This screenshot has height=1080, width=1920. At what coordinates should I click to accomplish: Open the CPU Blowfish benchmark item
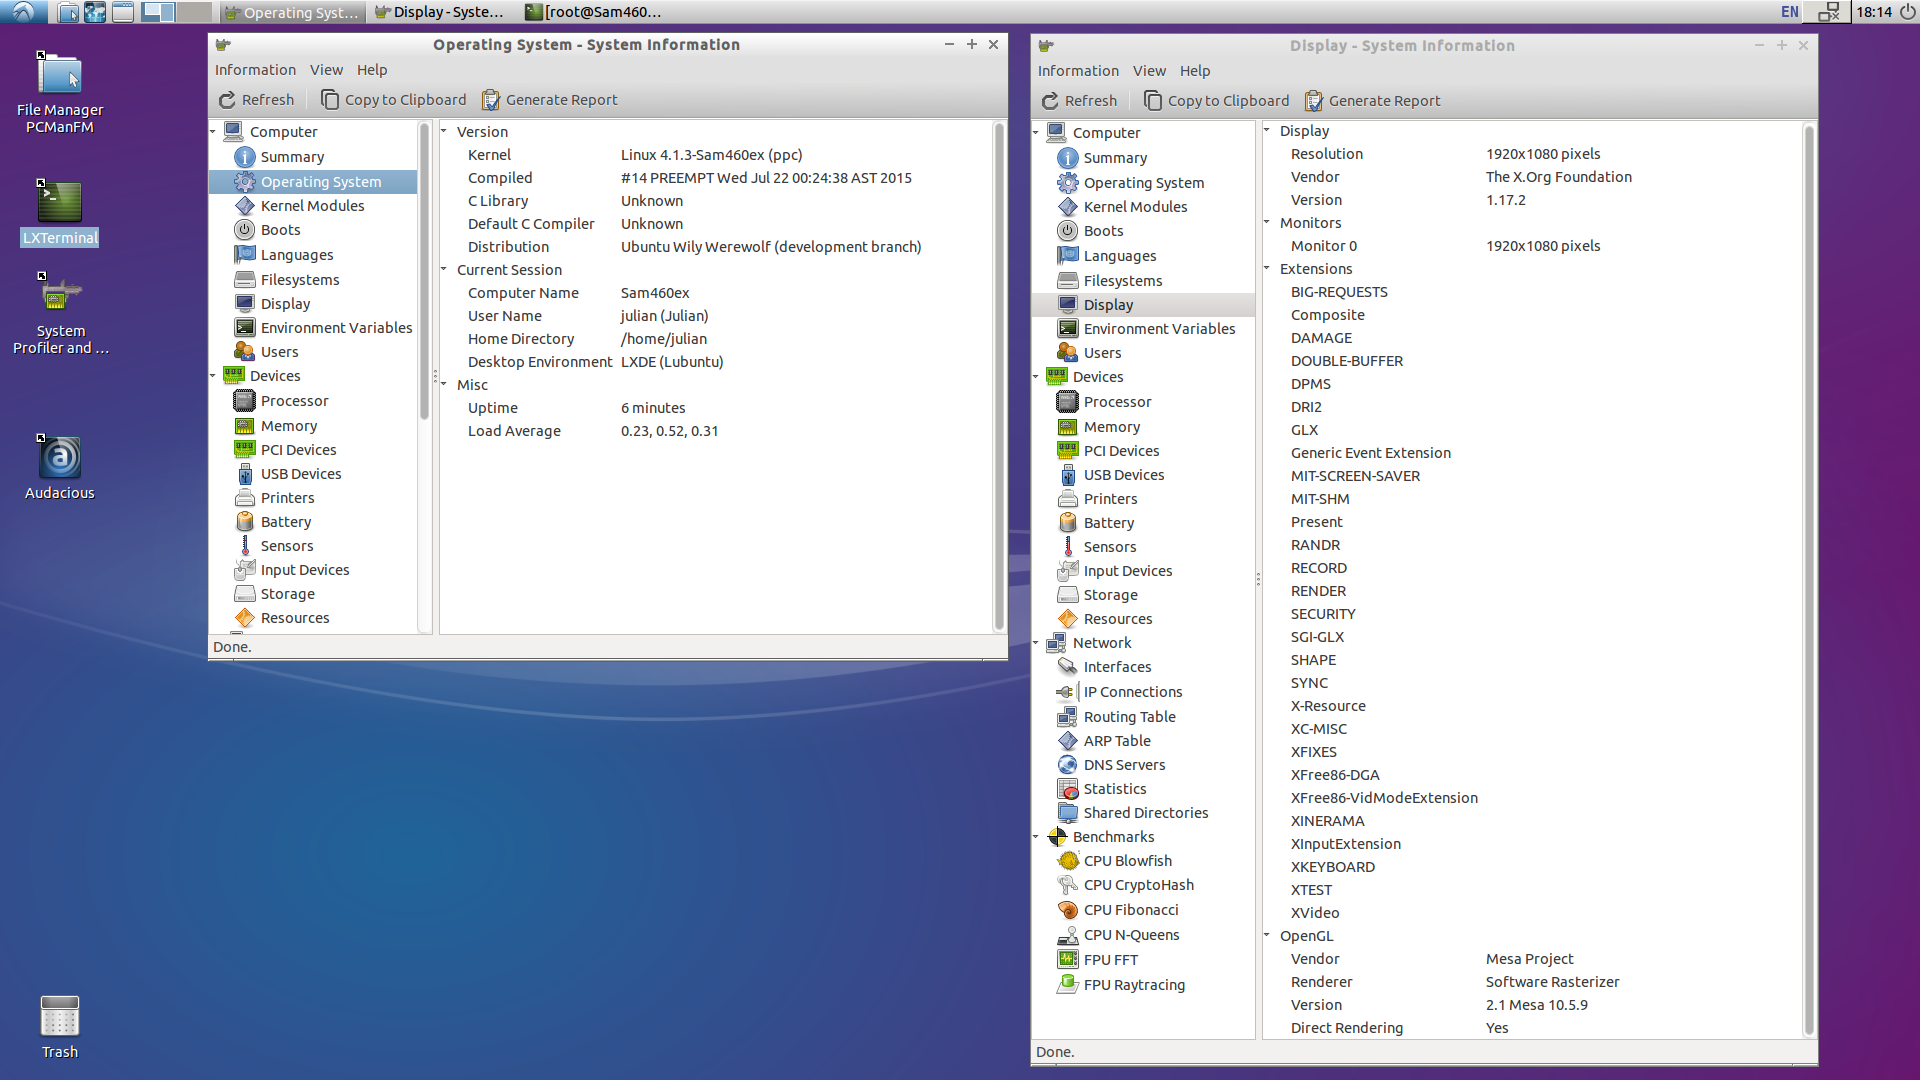tap(1127, 861)
